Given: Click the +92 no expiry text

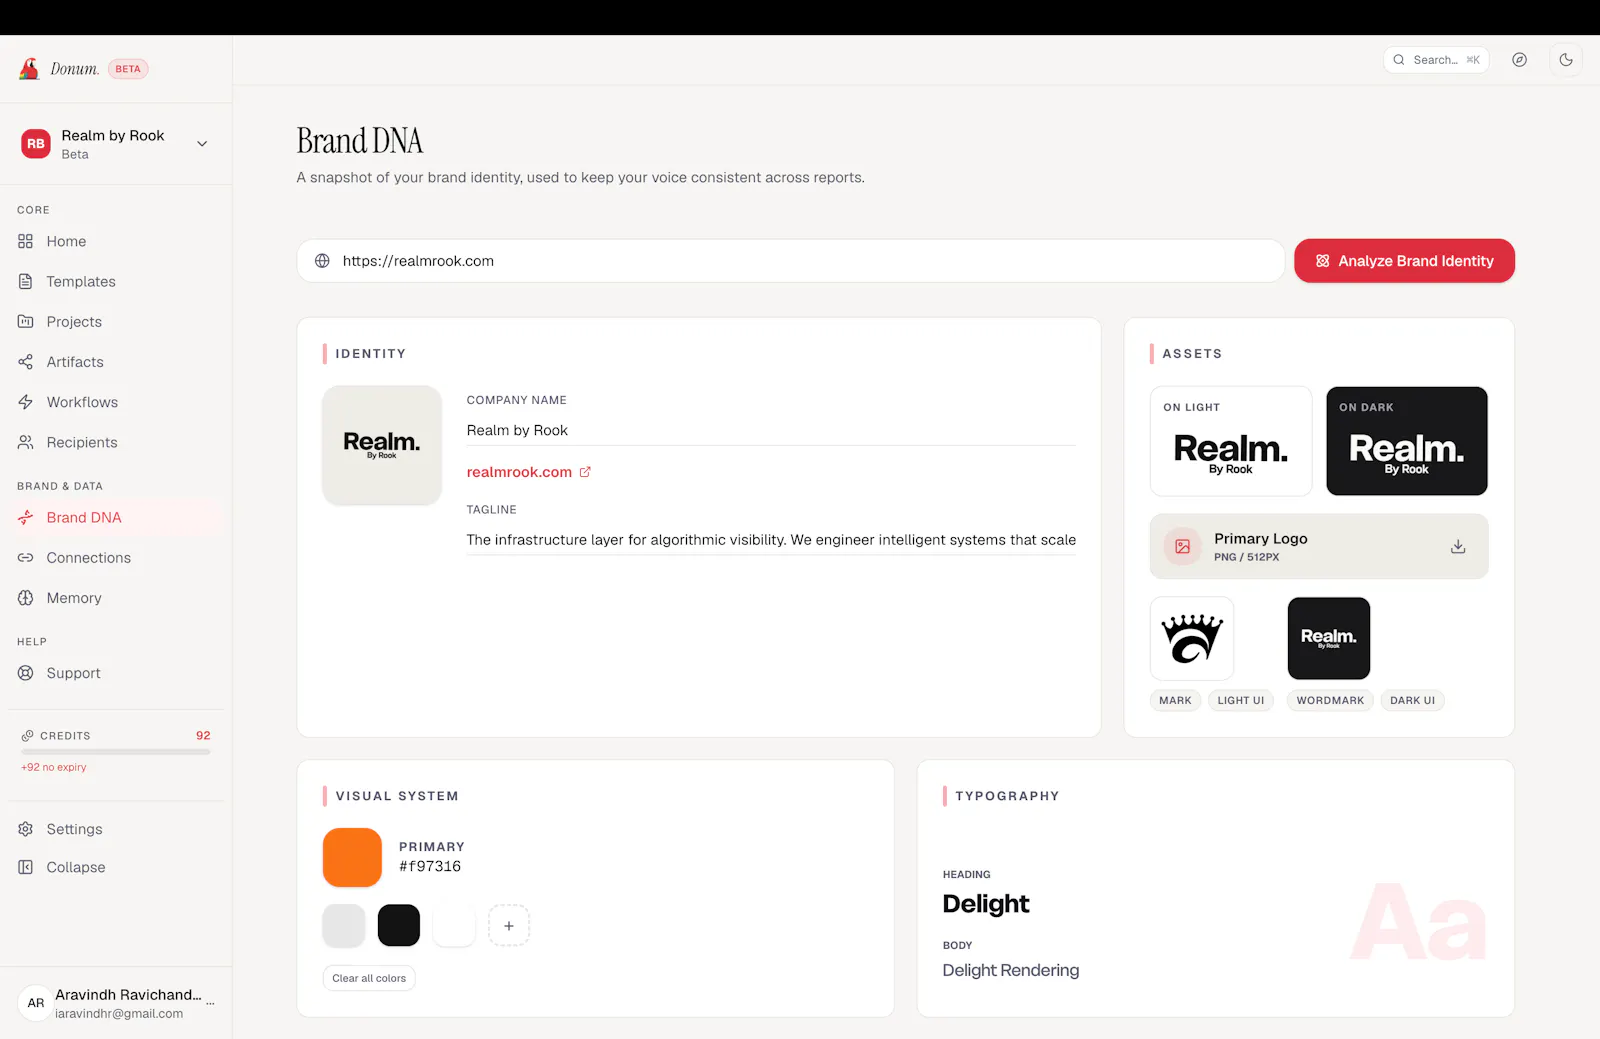Looking at the screenshot, I should point(54,767).
